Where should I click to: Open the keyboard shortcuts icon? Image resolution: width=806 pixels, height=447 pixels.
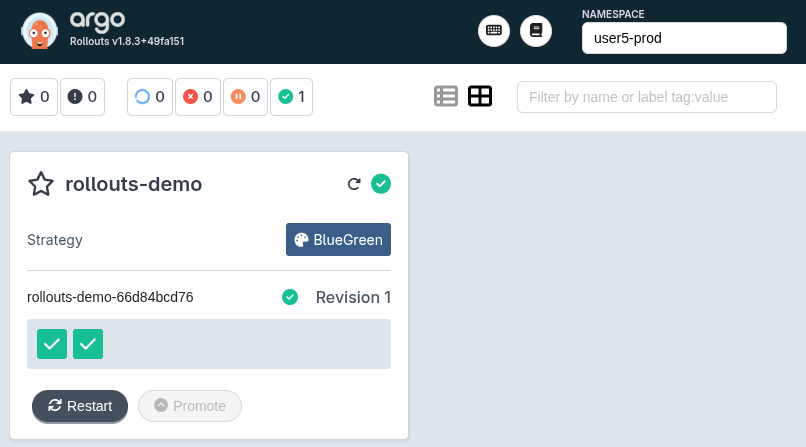(x=494, y=31)
